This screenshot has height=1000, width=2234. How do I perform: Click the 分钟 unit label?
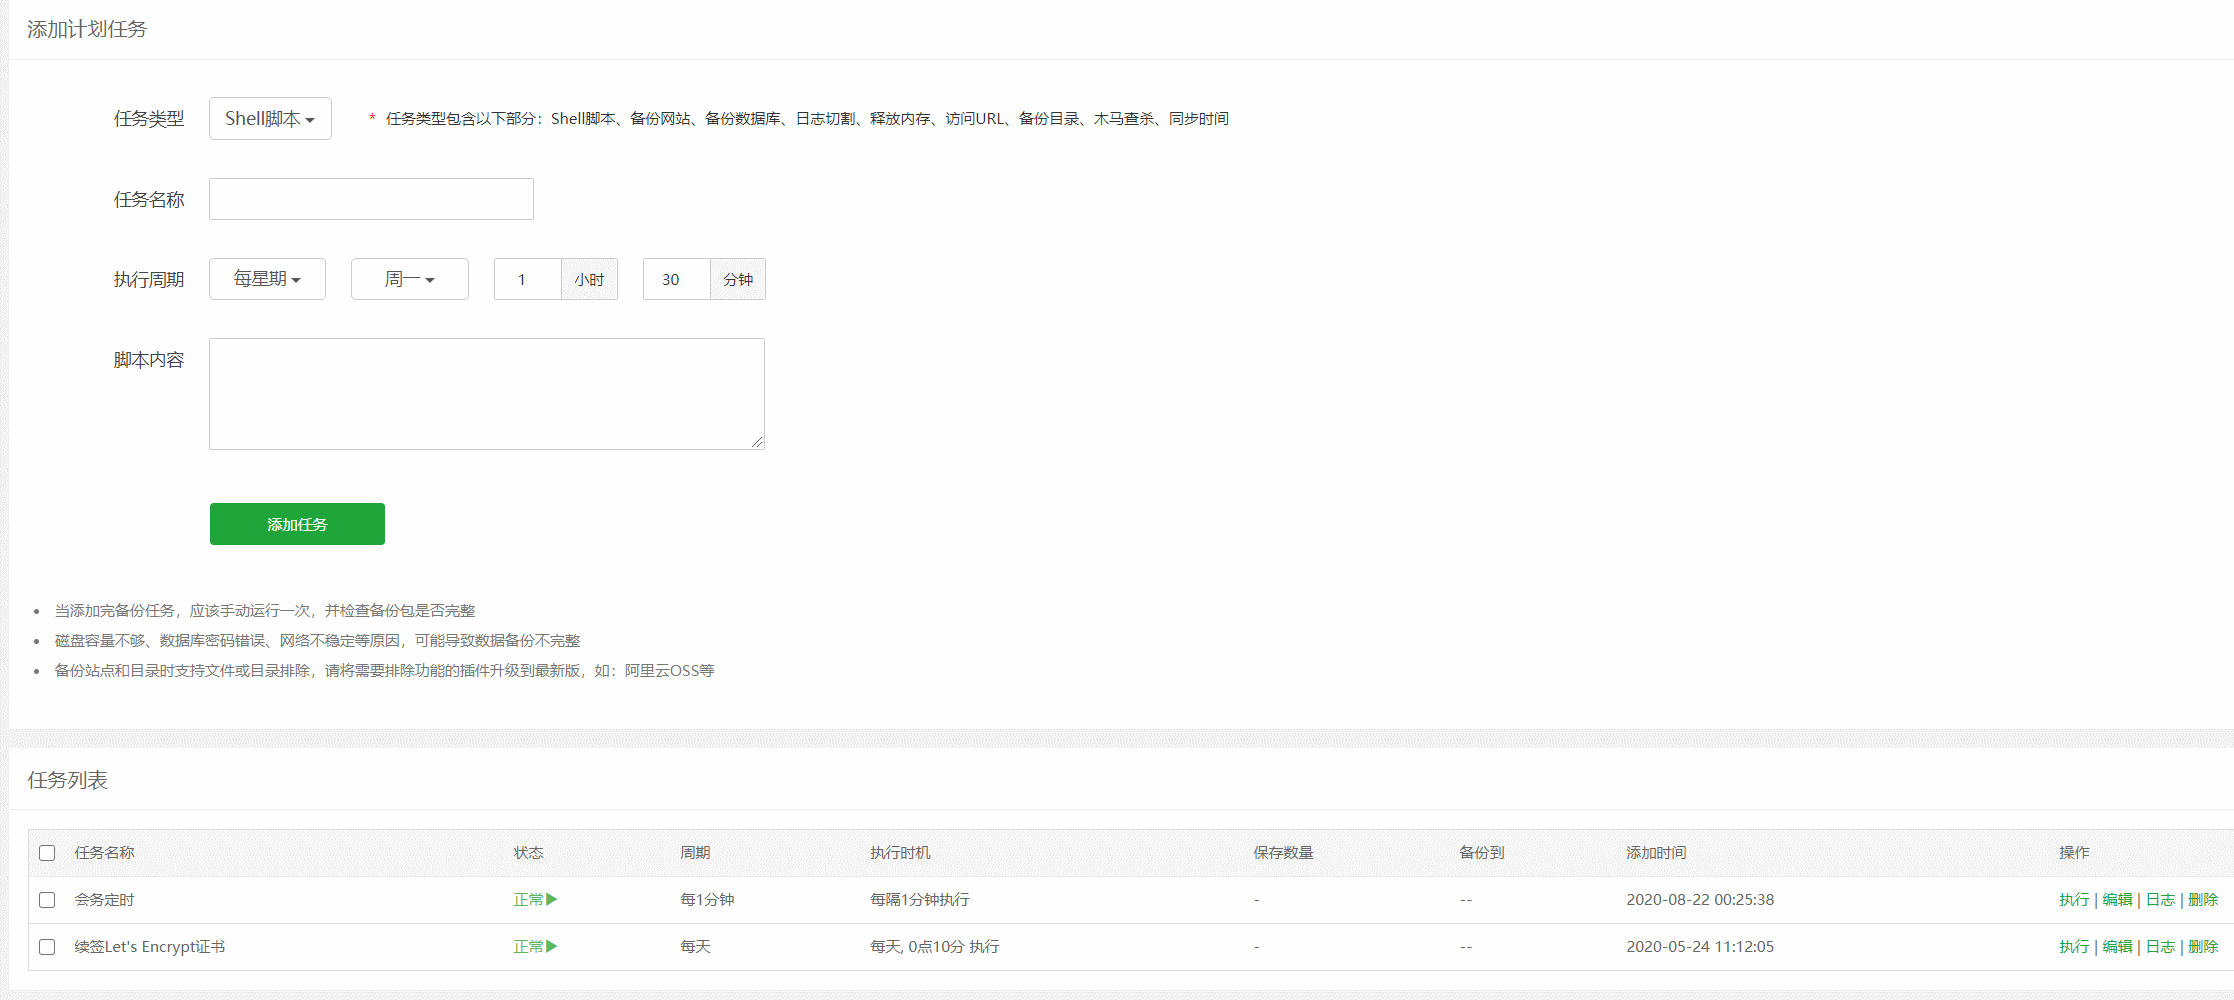pyautogui.click(x=738, y=279)
